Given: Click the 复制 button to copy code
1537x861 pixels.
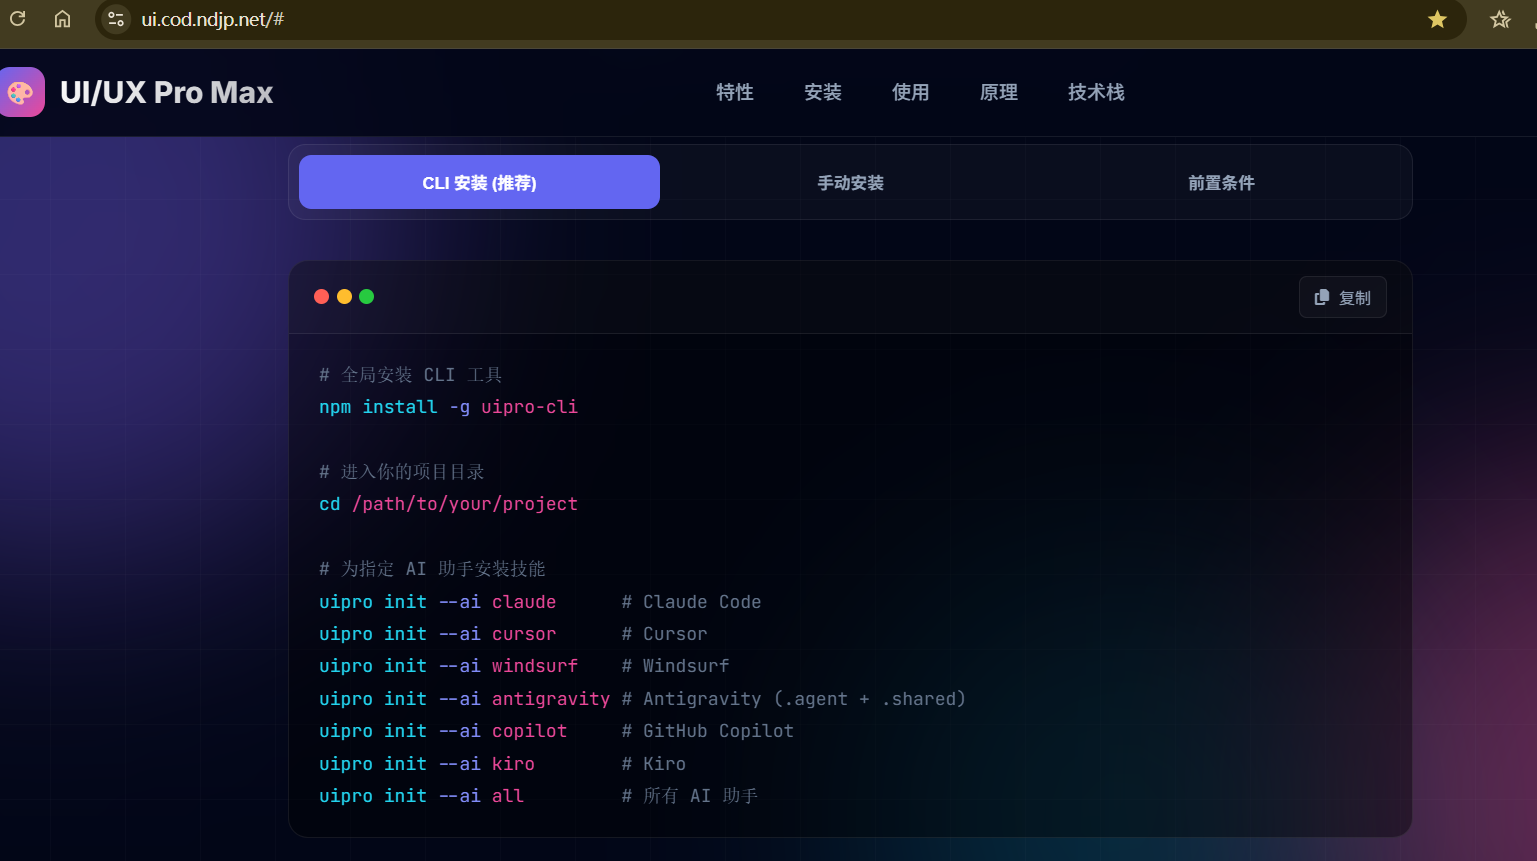Looking at the screenshot, I should coord(1343,296).
